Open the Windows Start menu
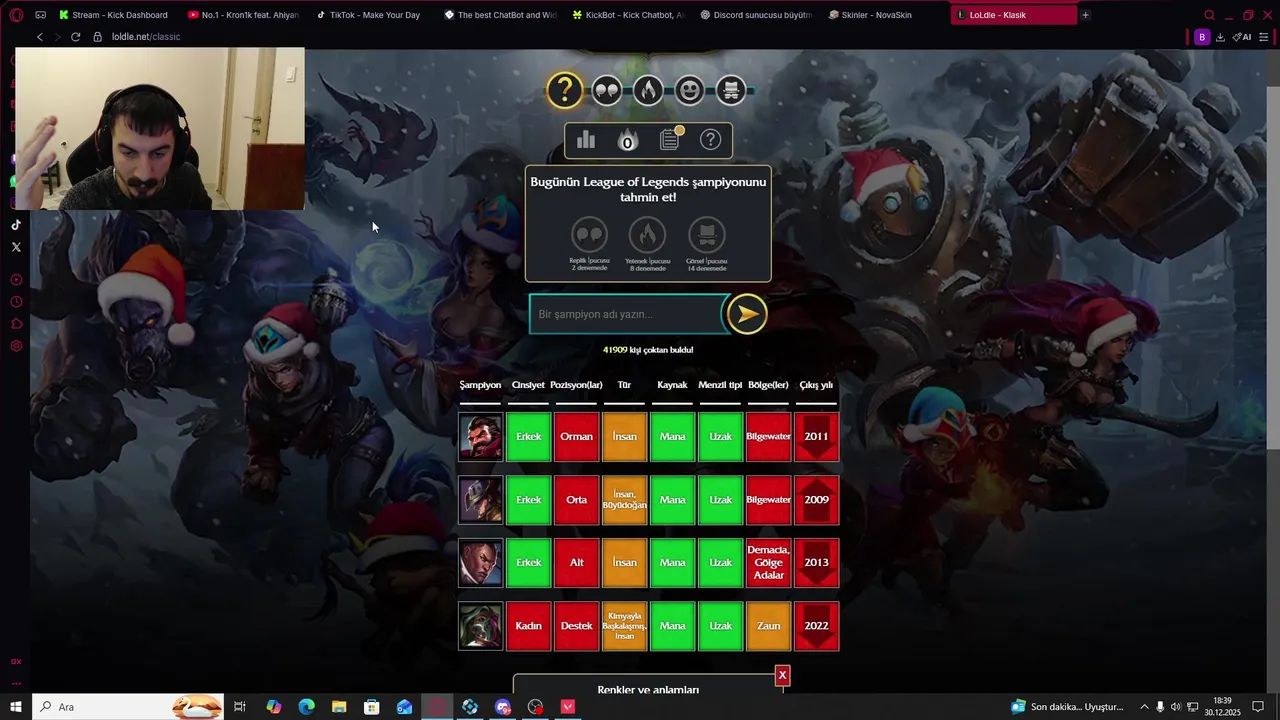This screenshot has height=720, width=1280. click(x=16, y=707)
